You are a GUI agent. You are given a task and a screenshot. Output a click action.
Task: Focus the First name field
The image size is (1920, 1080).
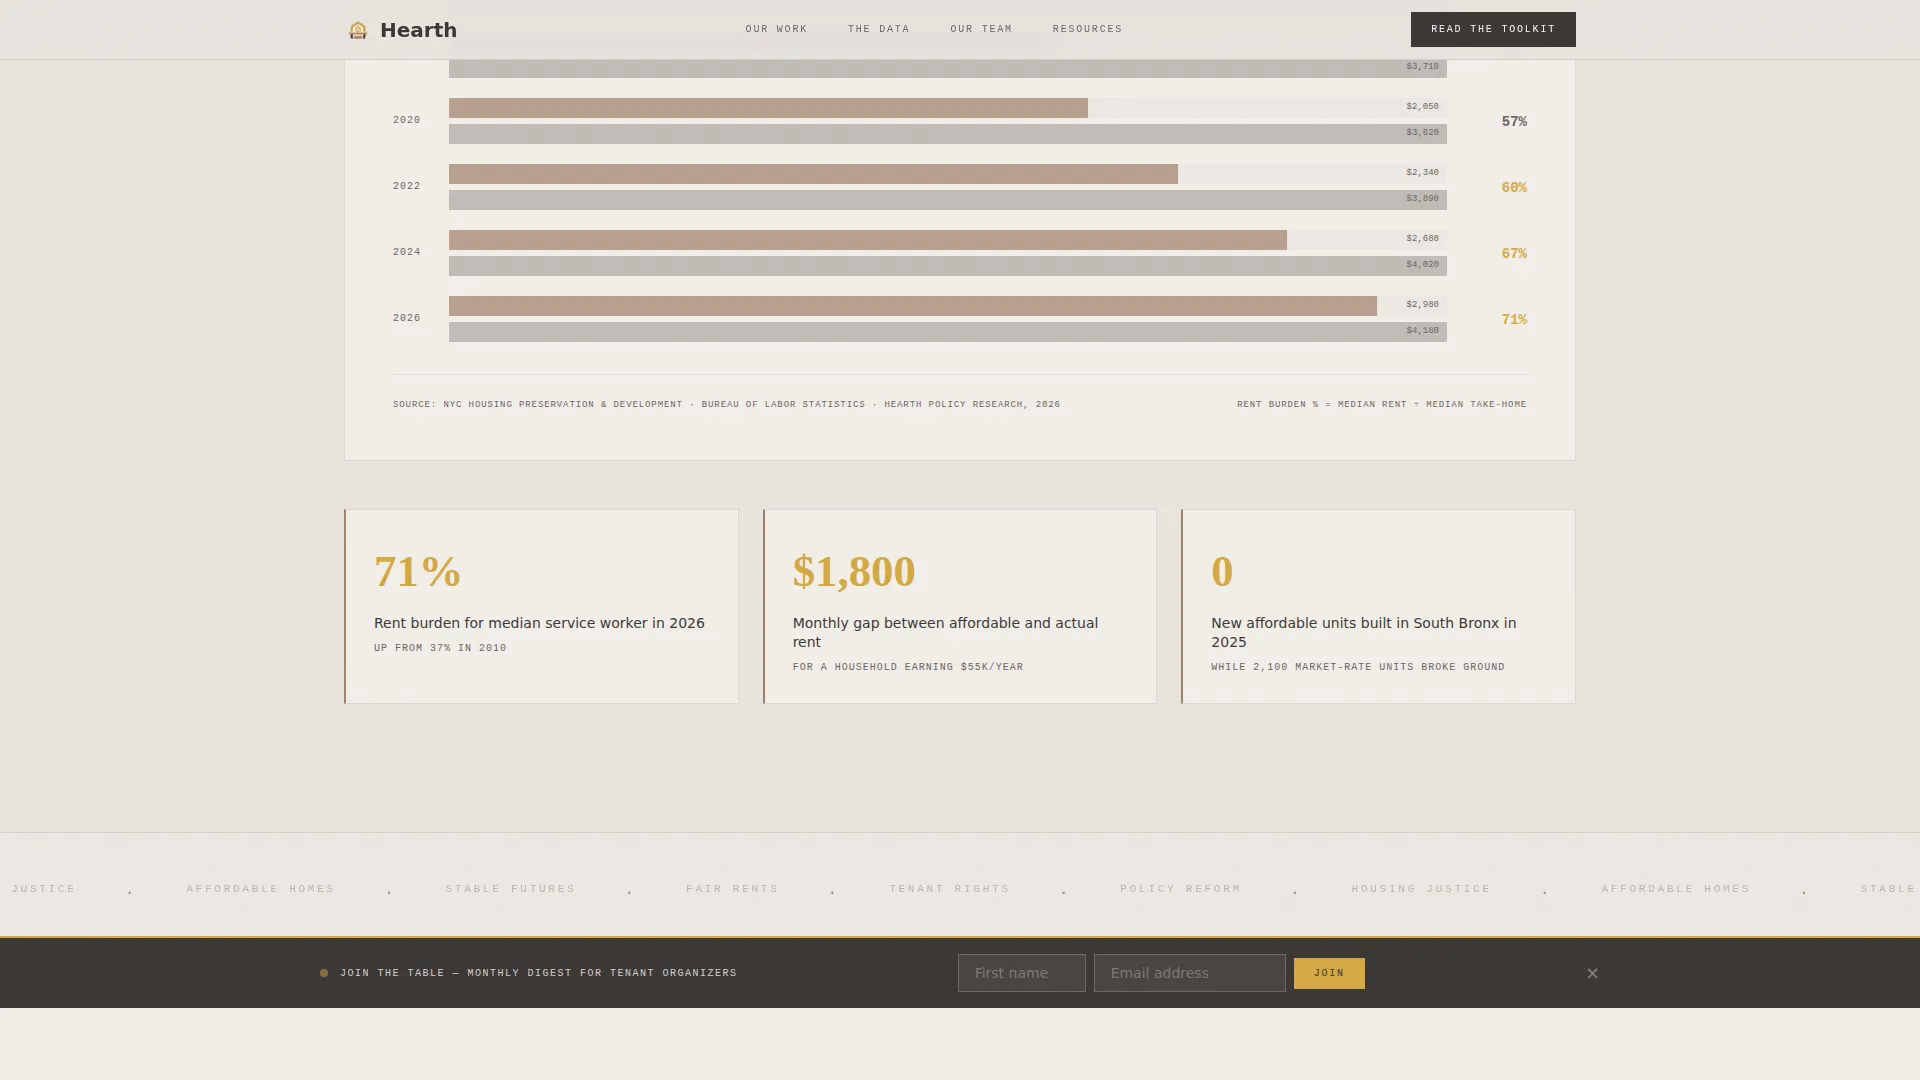tap(1021, 973)
